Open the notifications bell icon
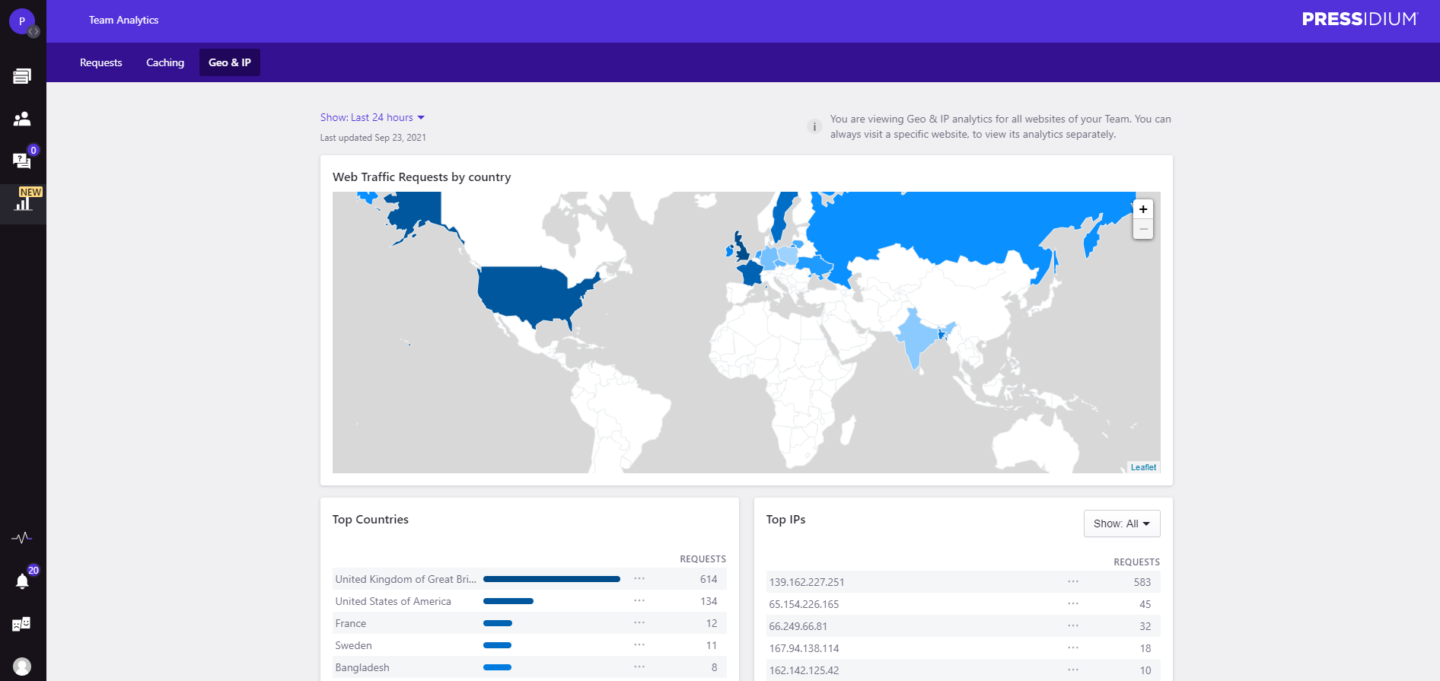Image resolution: width=1440 pixels, height=681 pixels. point(22,581)
